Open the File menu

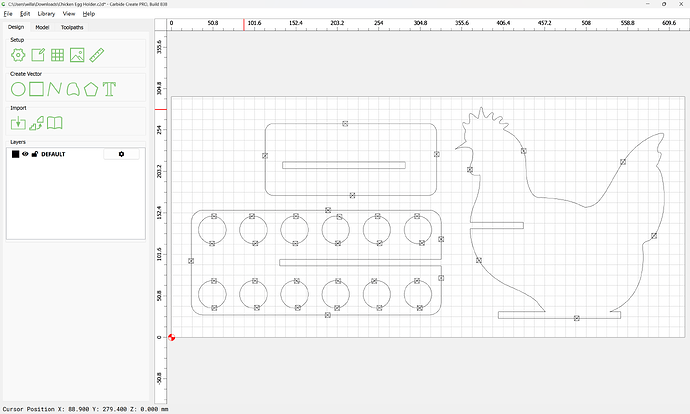point(8,14)
